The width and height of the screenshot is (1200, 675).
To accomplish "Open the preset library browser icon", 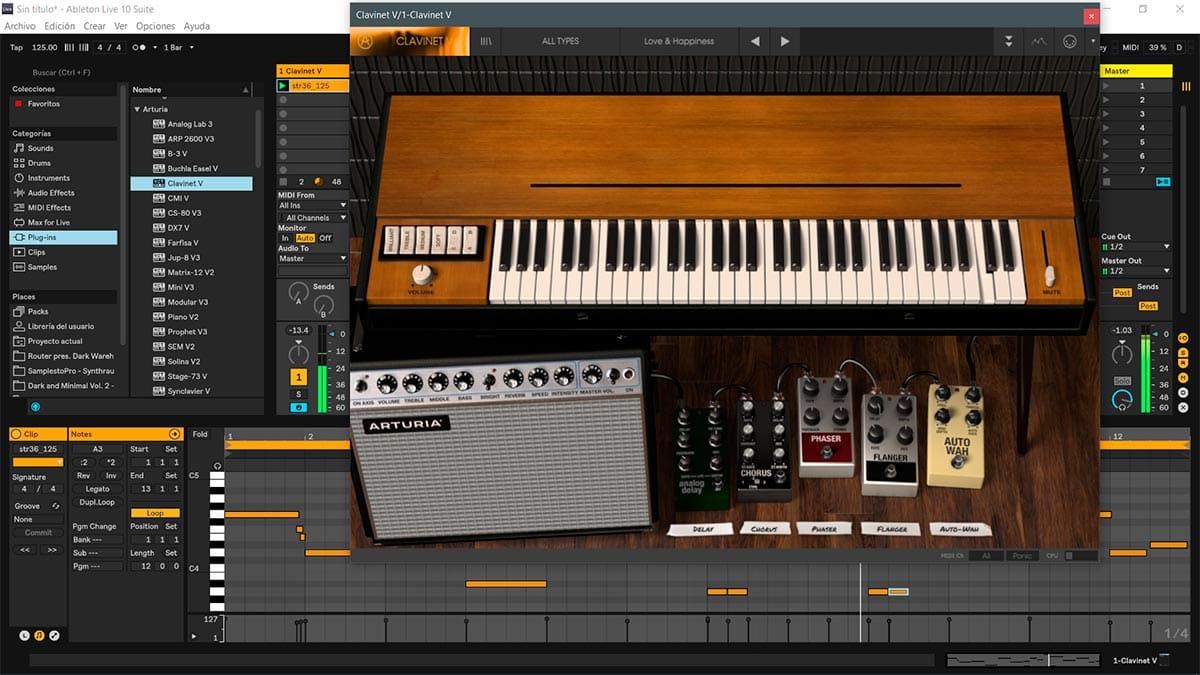I will coord(486,41).
